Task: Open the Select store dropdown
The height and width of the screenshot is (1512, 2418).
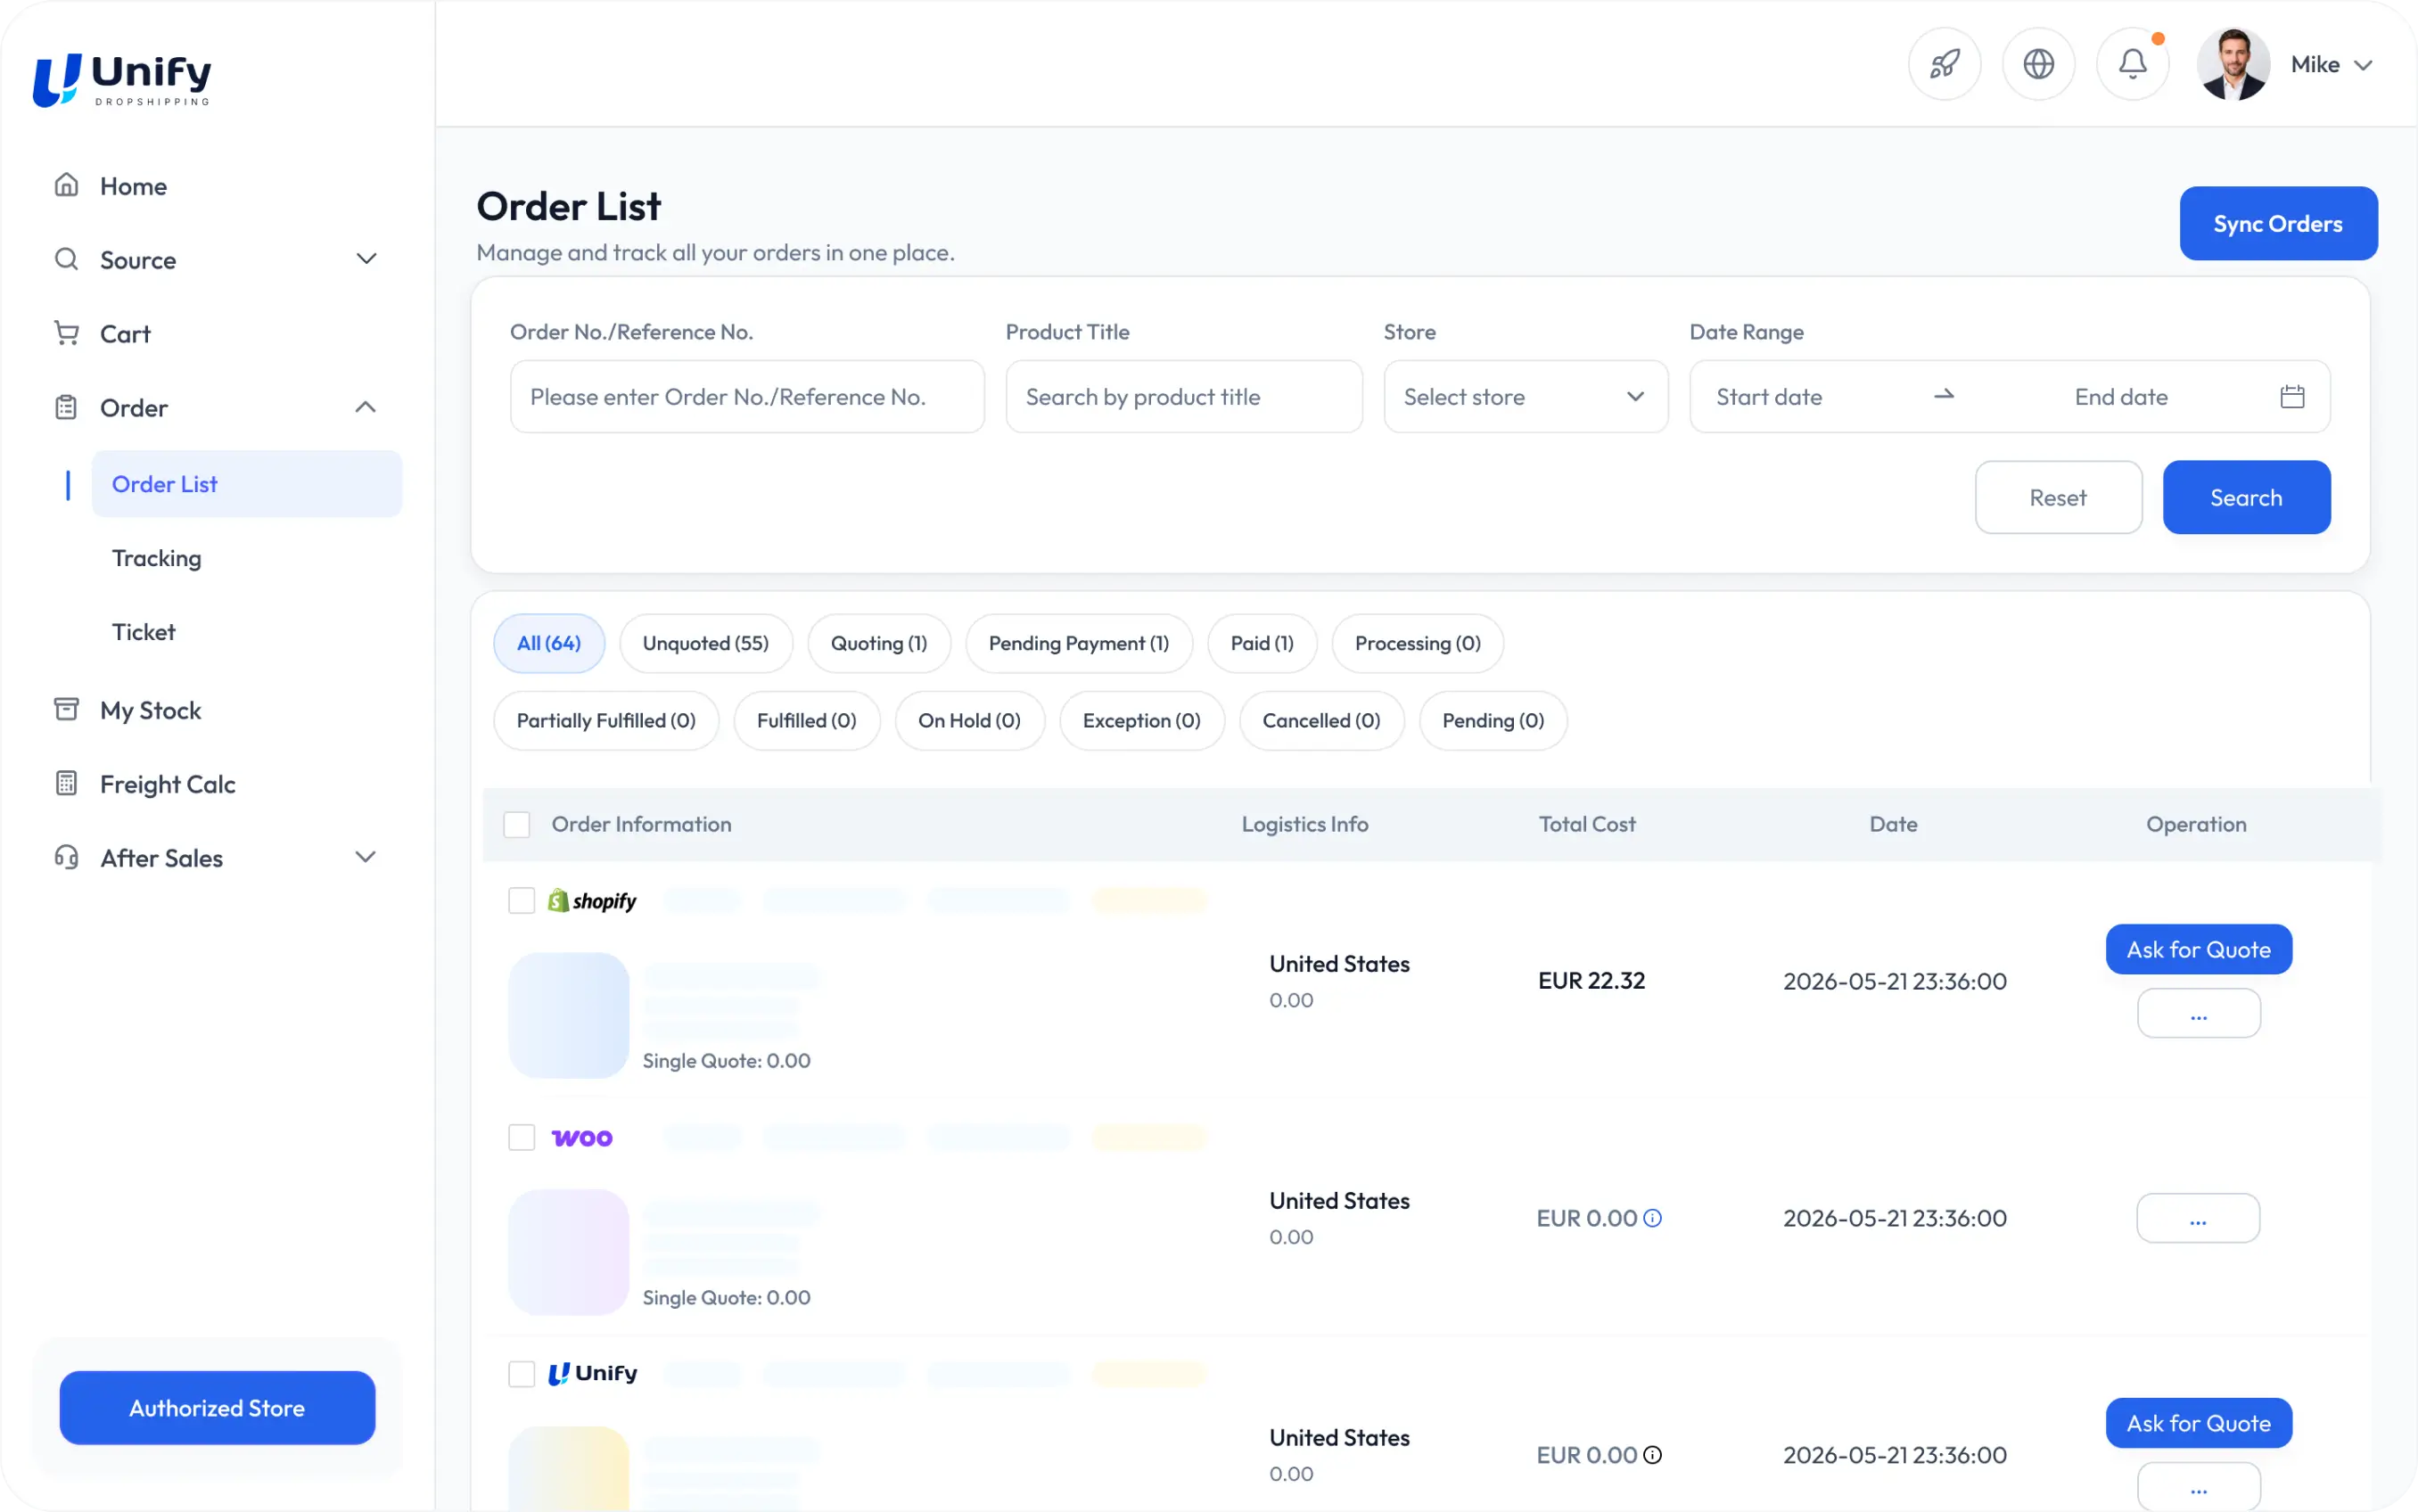Action: click(x=1526, y=397)
